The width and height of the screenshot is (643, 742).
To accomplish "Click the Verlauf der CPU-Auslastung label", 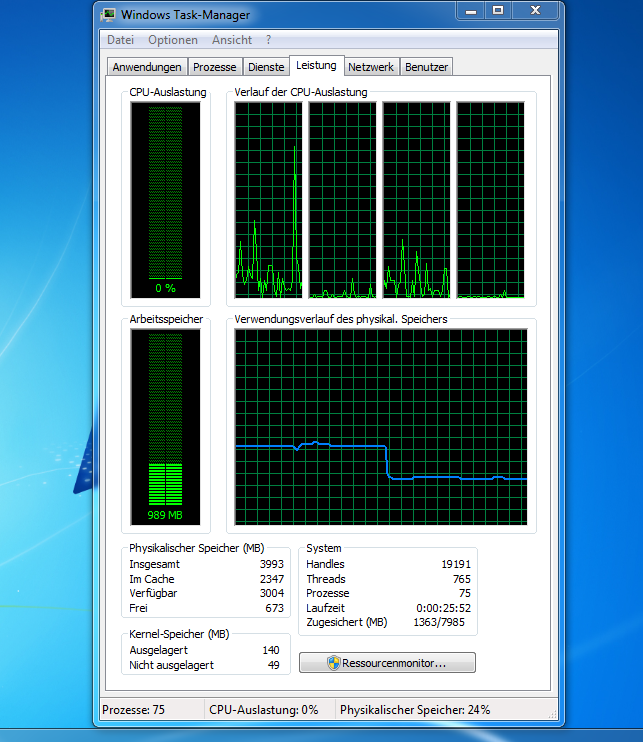I will [x=301, y=92].
